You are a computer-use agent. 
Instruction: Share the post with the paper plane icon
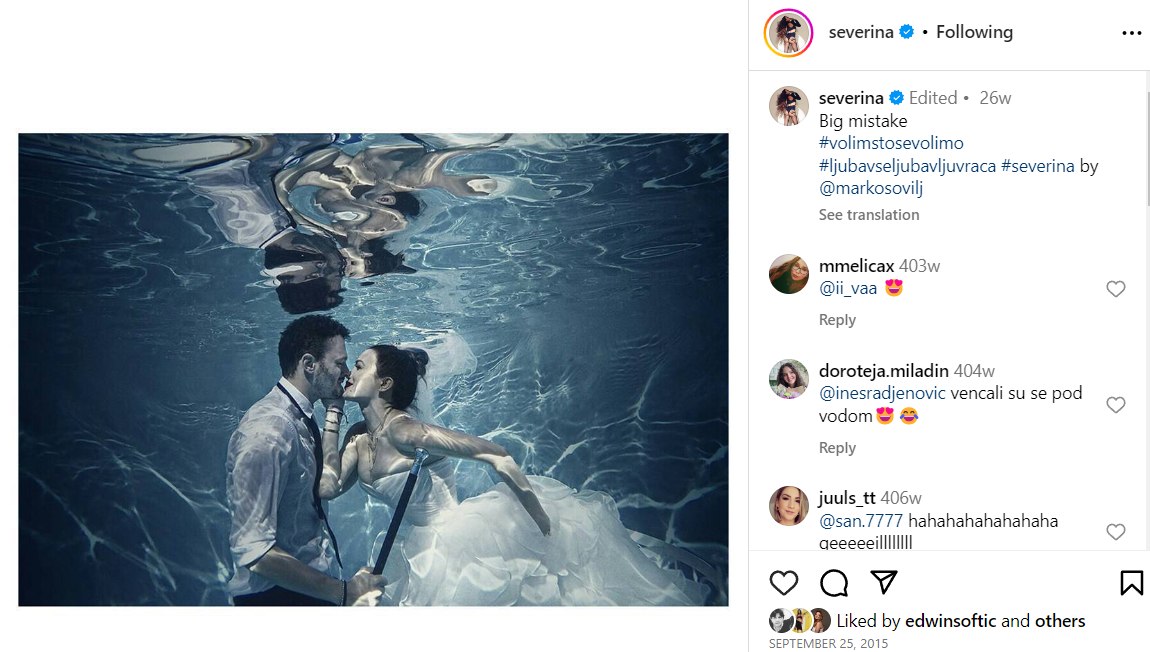(x=882, y=582)
